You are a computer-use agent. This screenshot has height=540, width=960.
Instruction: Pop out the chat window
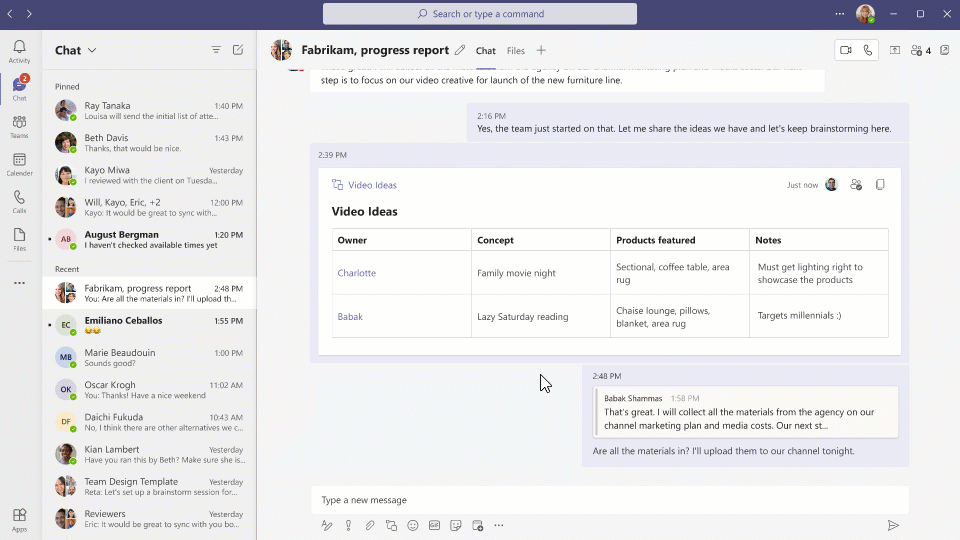944,50
